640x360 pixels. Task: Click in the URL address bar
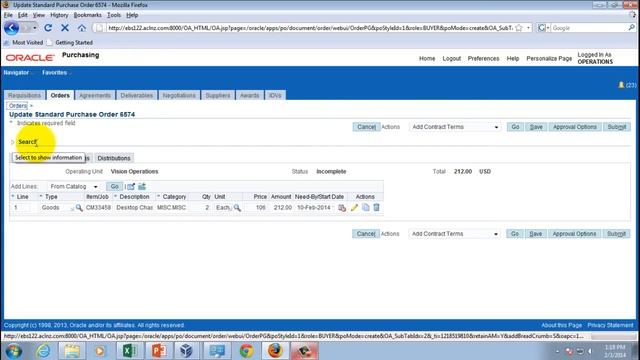310,28
